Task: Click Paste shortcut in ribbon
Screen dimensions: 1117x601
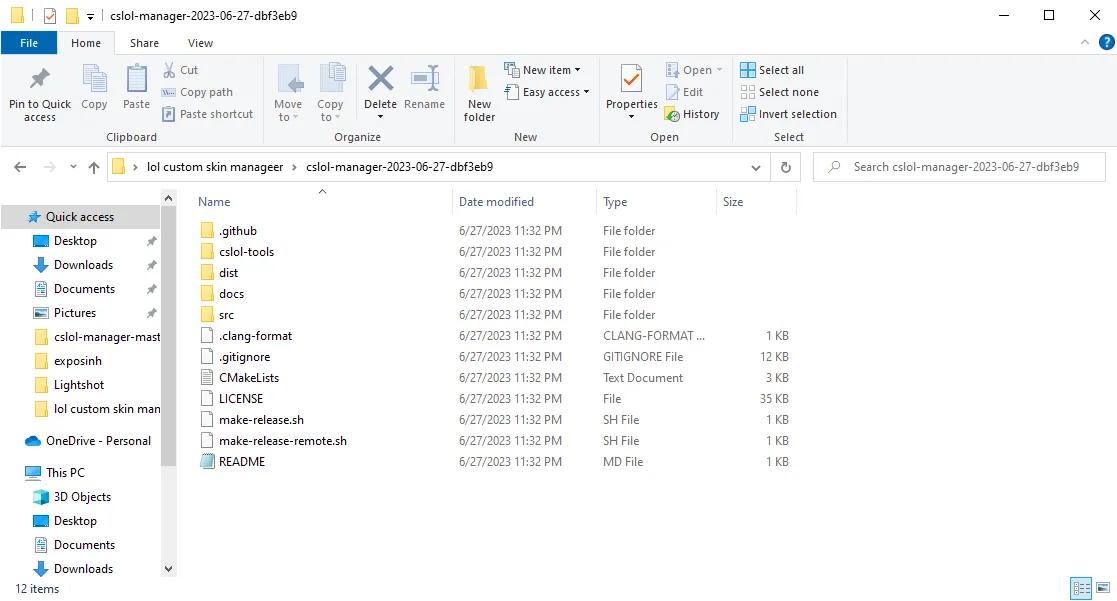Action: [x=207, y=114]
